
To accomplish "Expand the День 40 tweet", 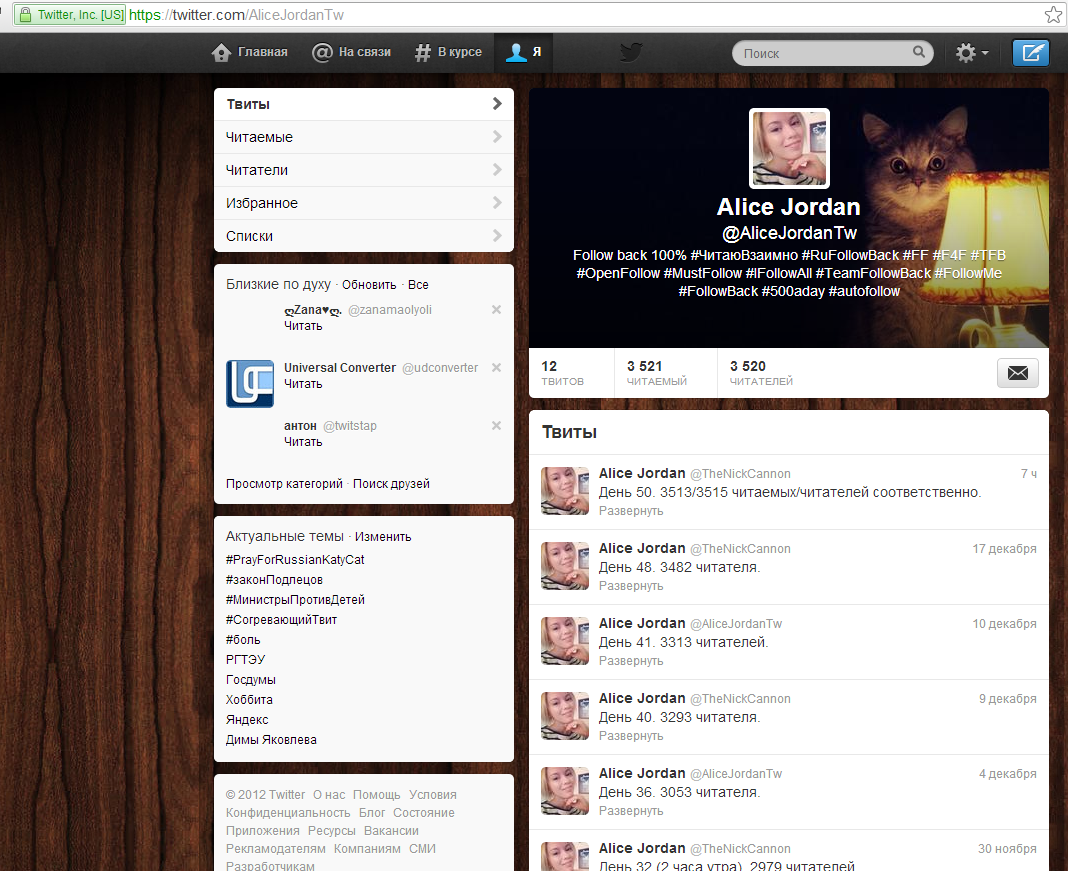I will pyautogui.click(x=631, y=735).
